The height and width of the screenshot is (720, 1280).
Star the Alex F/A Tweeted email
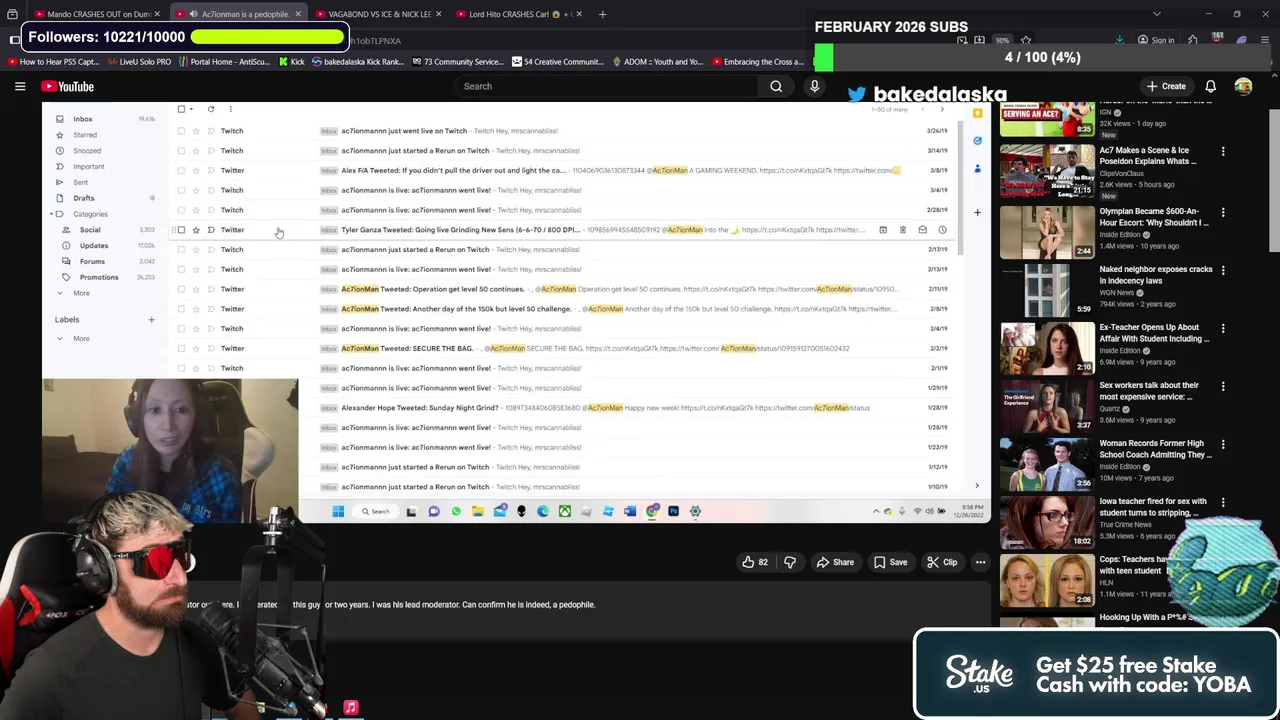click(x=196, y=170)
